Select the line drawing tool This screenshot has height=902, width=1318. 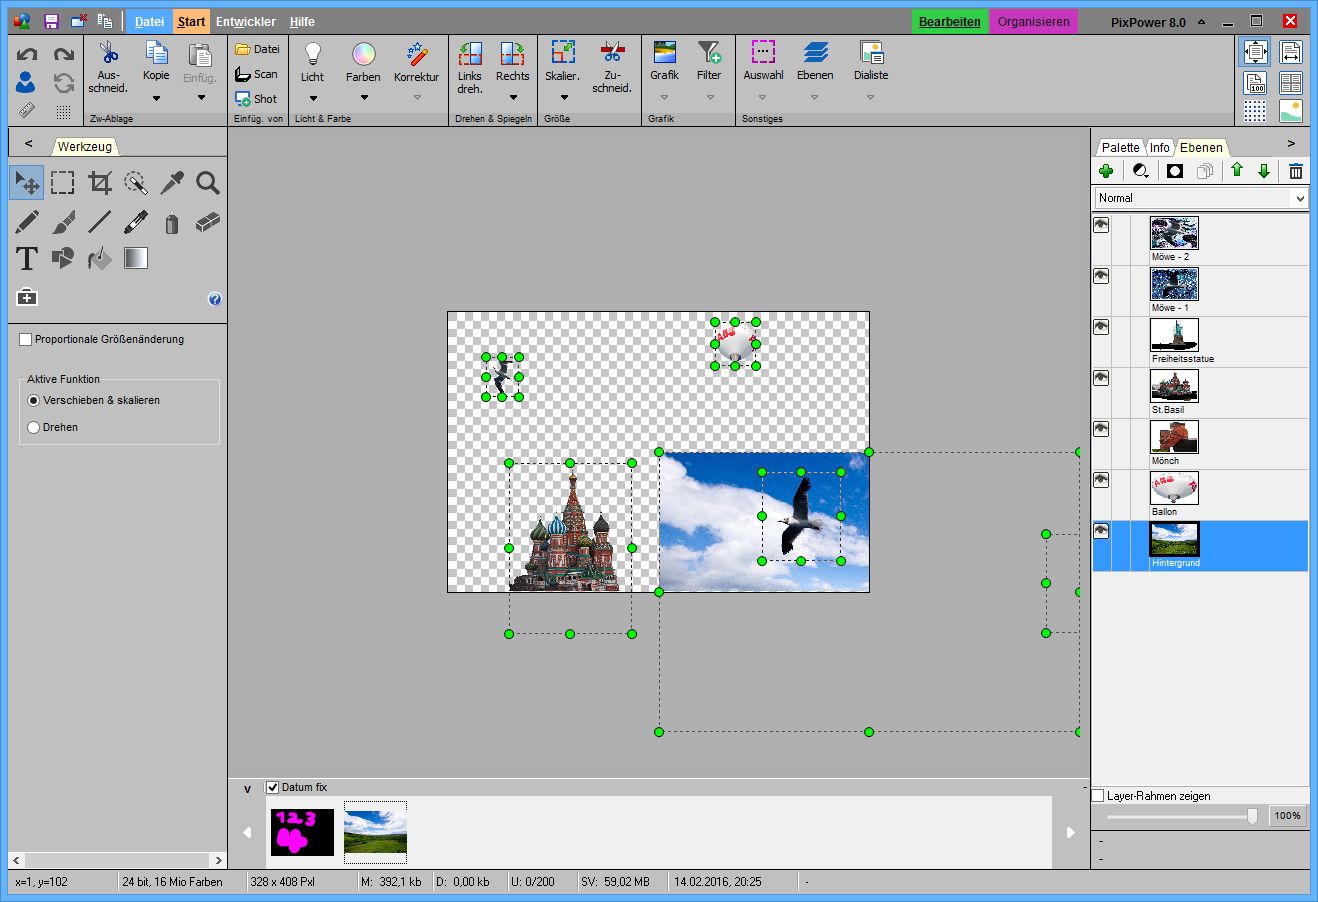[99, 222]
